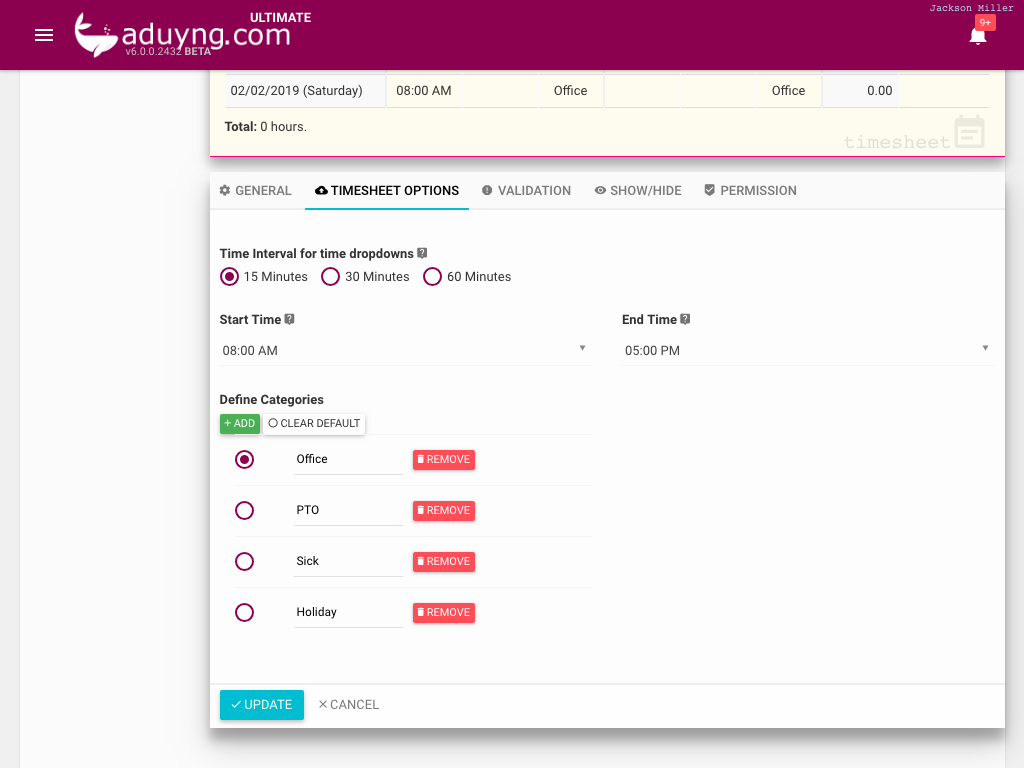
Task: Open the Start Time dropdown
Action: pyautogui.click(x=400, y=350)
